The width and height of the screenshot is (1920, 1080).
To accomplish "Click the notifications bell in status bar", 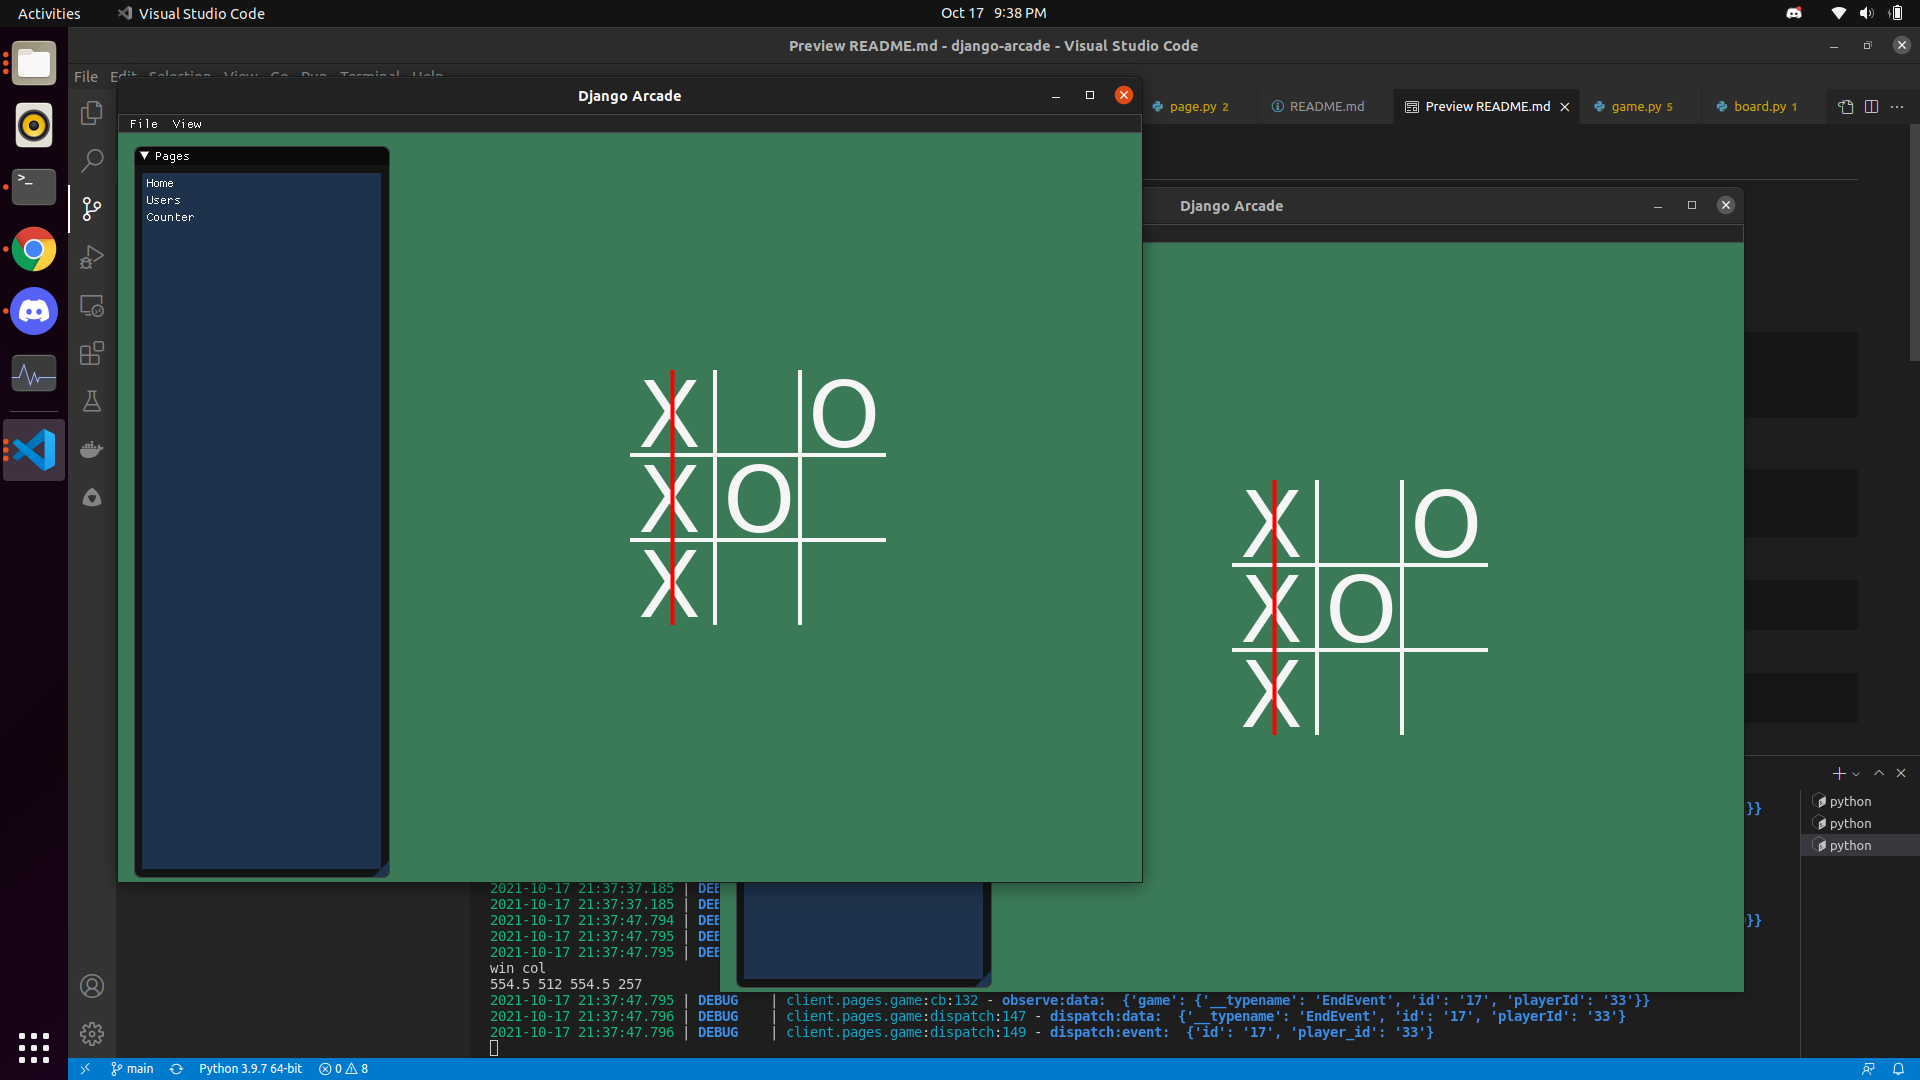I will tap(1898, 1069).
